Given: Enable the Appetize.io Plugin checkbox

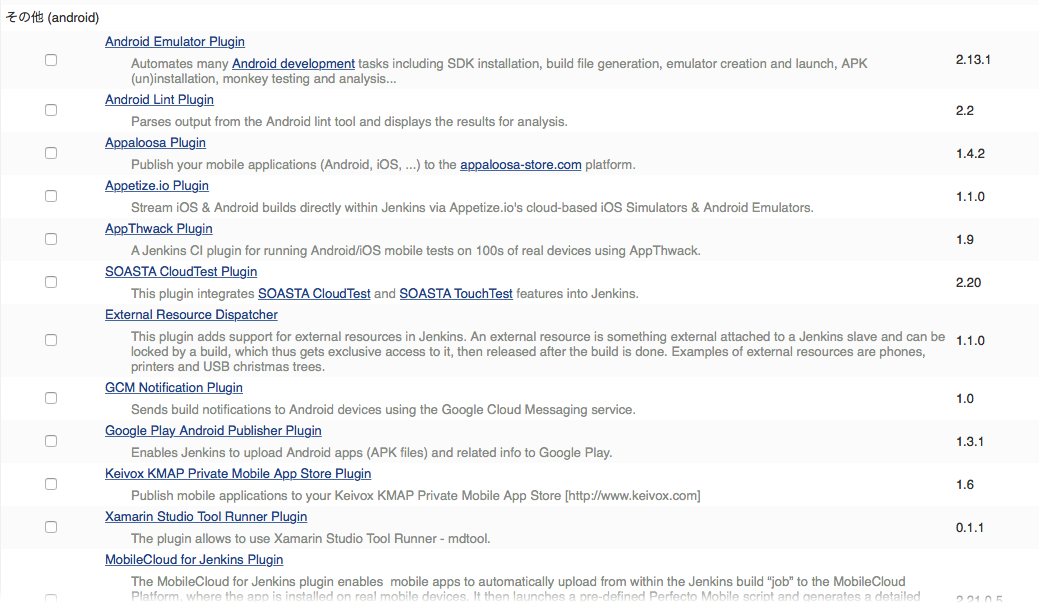Looking at the screenshot, I should [51, 196].
